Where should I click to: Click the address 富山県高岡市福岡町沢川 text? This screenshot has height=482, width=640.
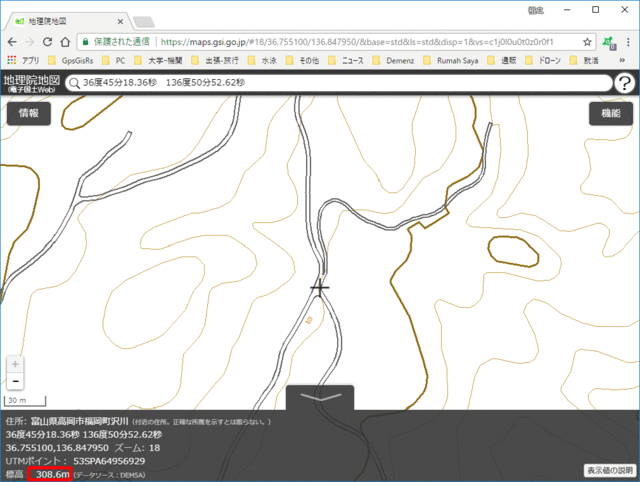point(80,421)
